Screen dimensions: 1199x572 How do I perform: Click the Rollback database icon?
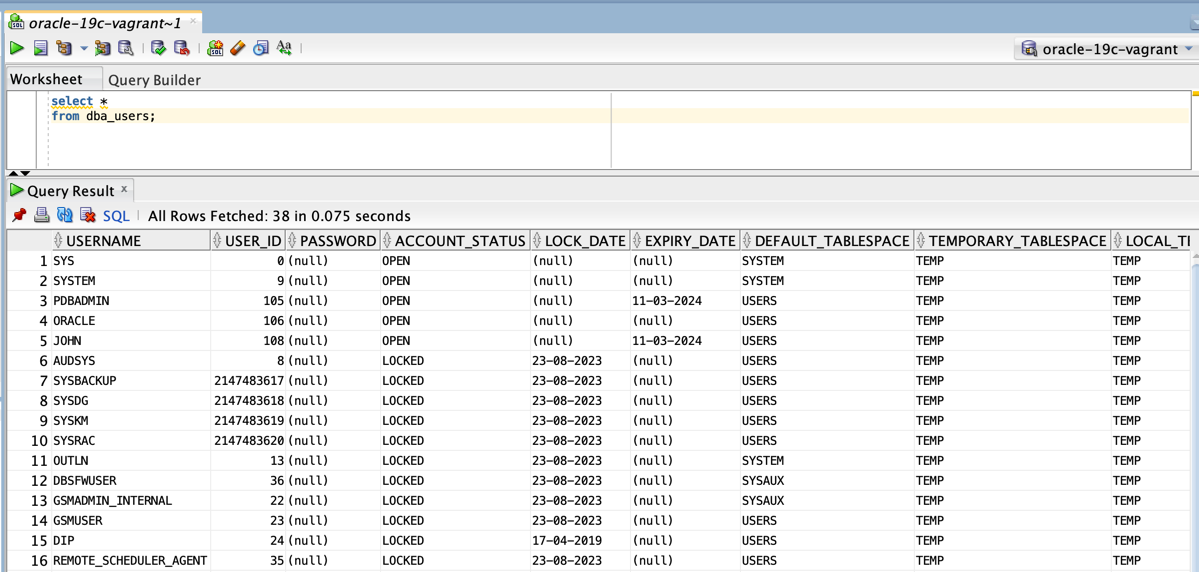click(182, 48)
